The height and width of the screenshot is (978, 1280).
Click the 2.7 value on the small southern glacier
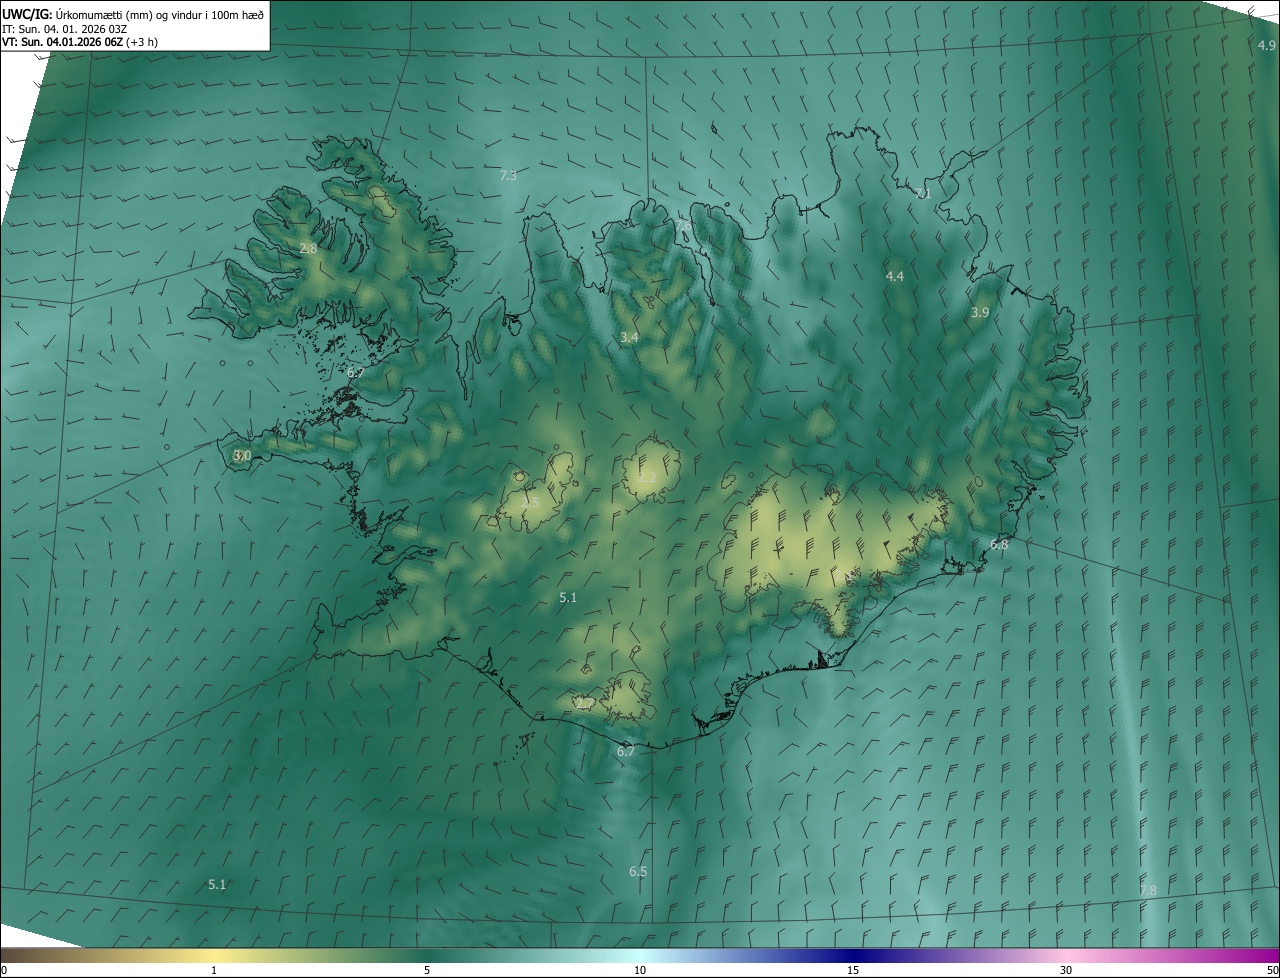click(x=585, y=703)
